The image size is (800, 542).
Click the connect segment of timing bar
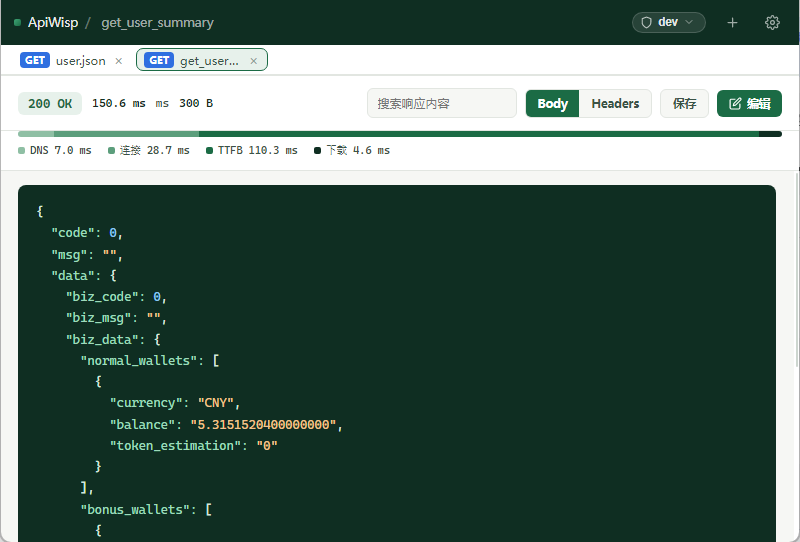[x=127, y=134]
